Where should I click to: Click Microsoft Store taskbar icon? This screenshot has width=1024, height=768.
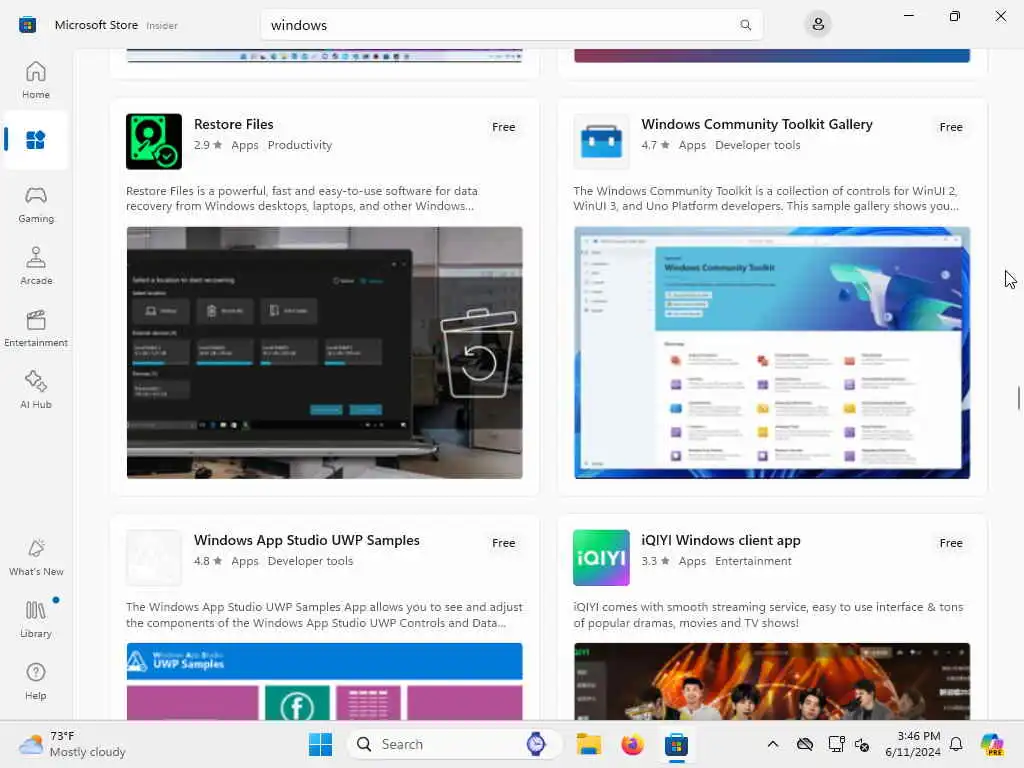click(x=677, y=744)
